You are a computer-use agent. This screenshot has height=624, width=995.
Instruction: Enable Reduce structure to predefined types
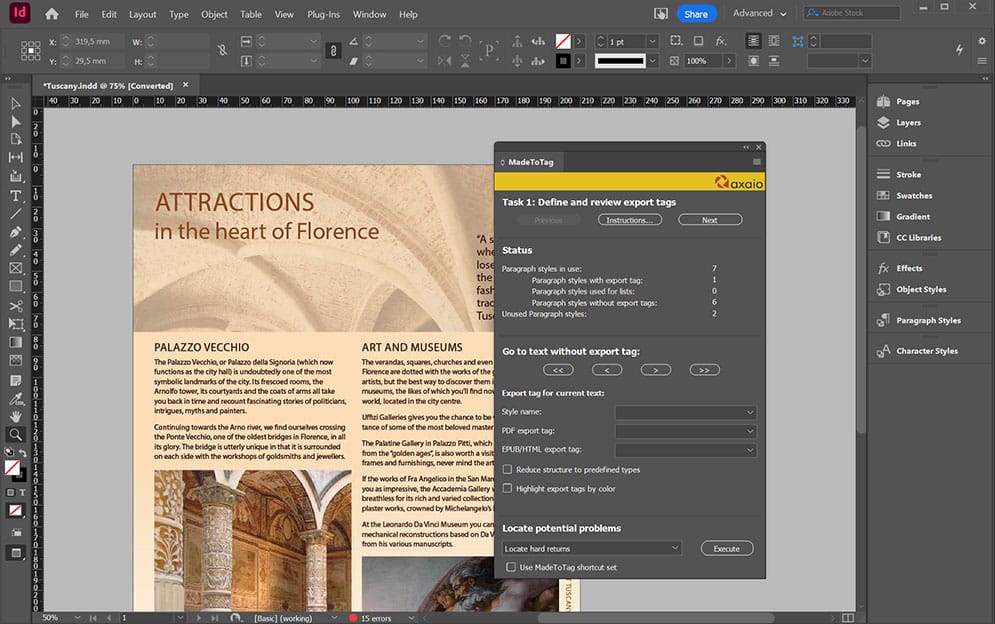pos(507,470)
